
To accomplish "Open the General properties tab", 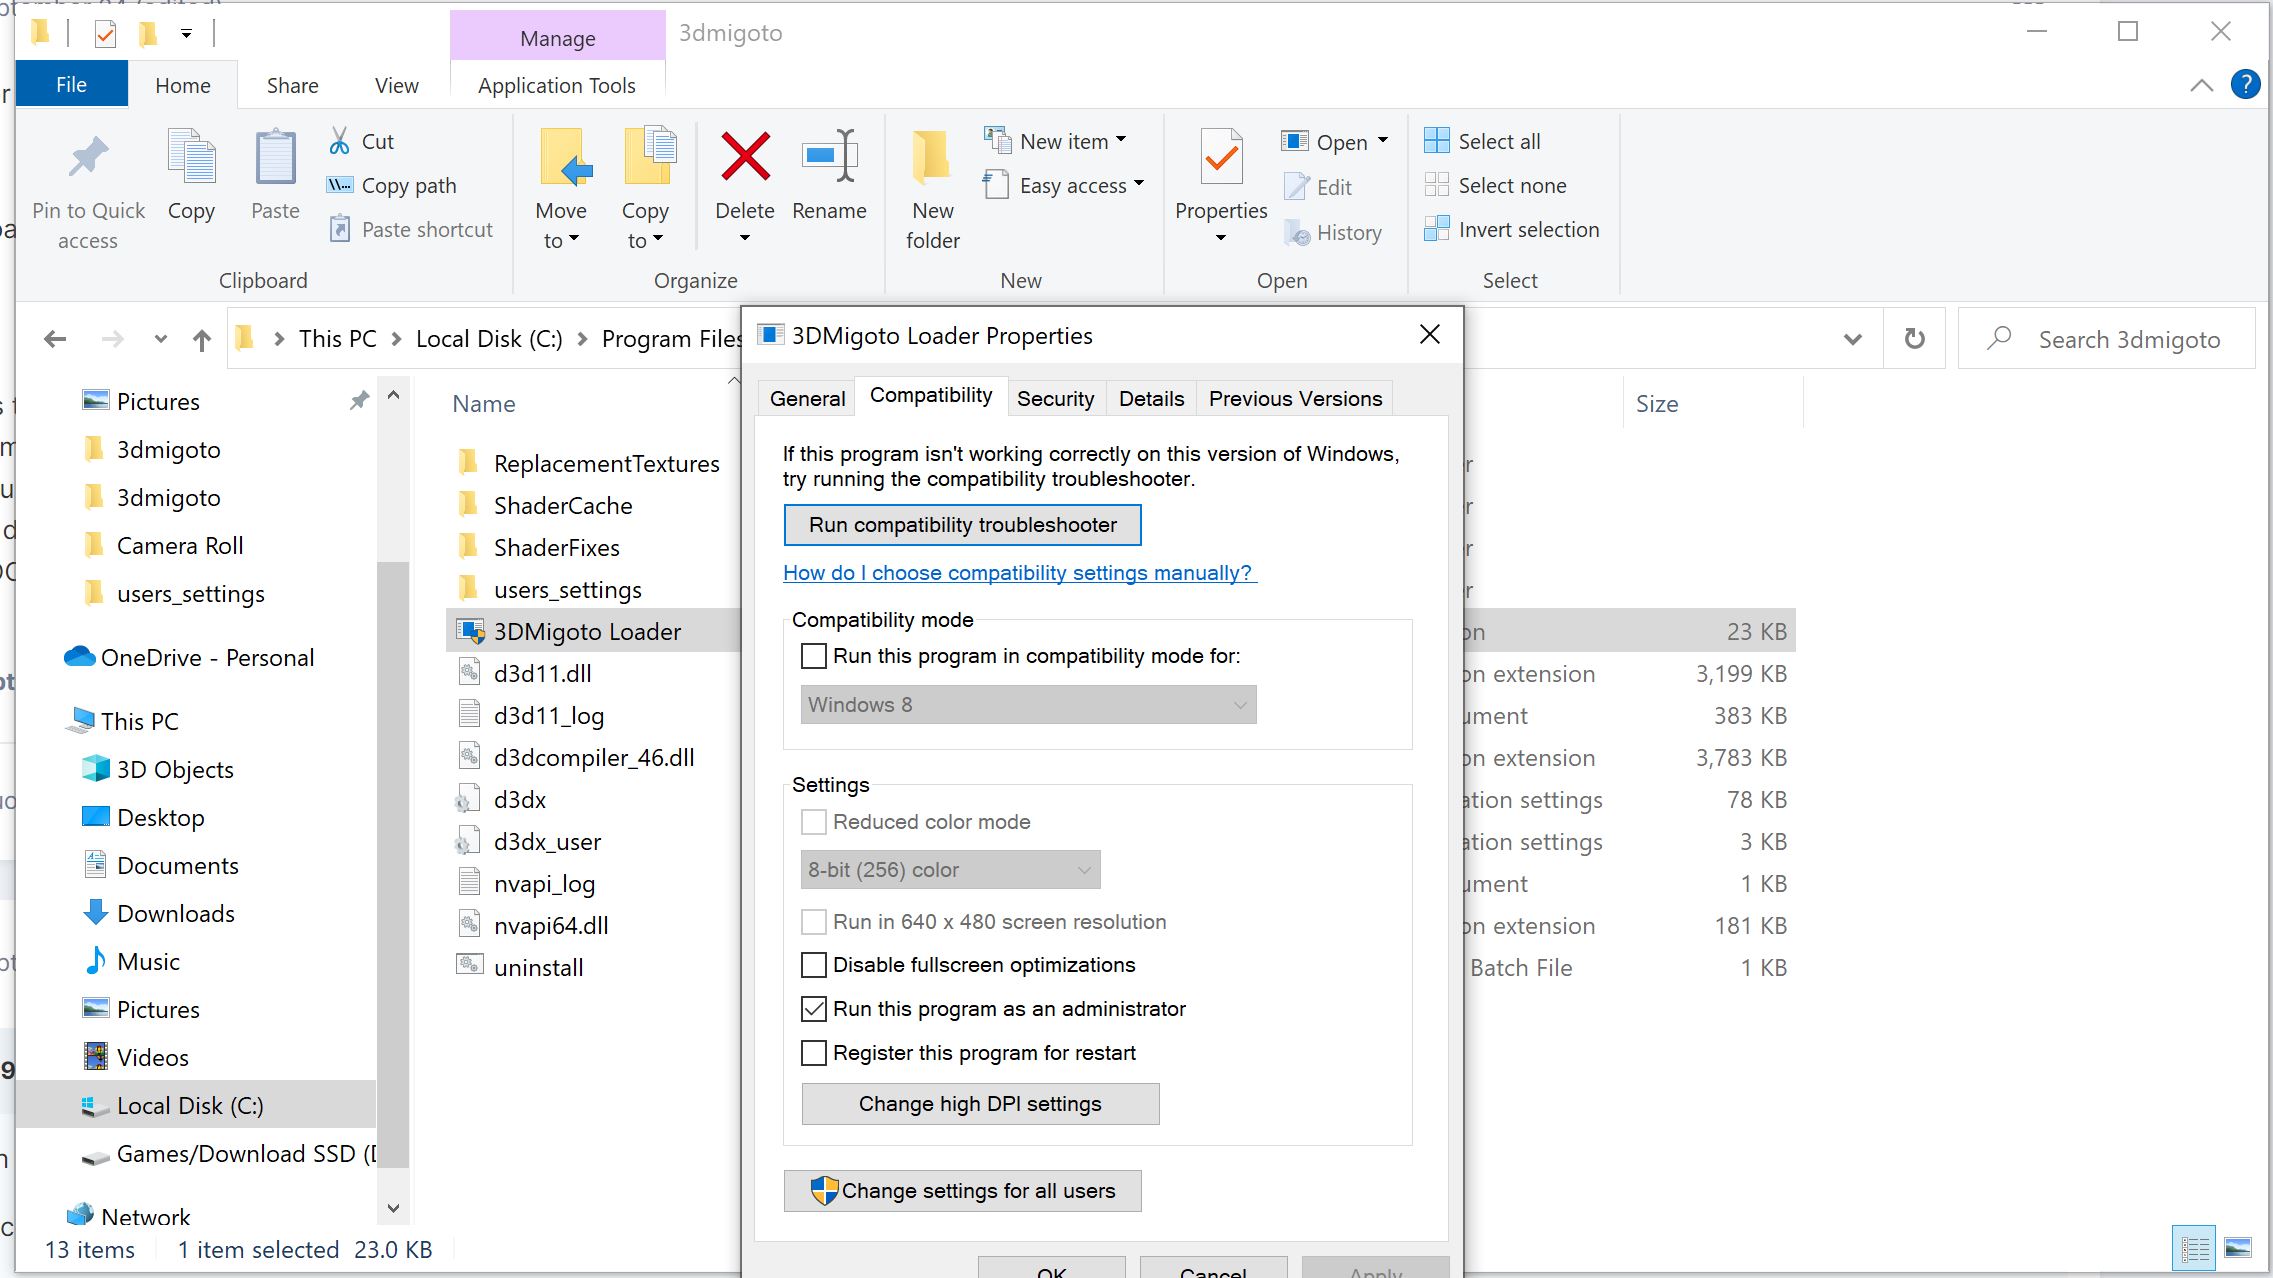I will (x=807, y=398).
